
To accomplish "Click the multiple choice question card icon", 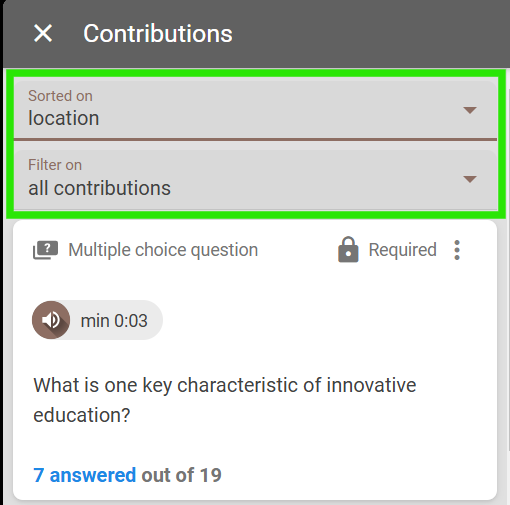I will click(x=45, y=250).
